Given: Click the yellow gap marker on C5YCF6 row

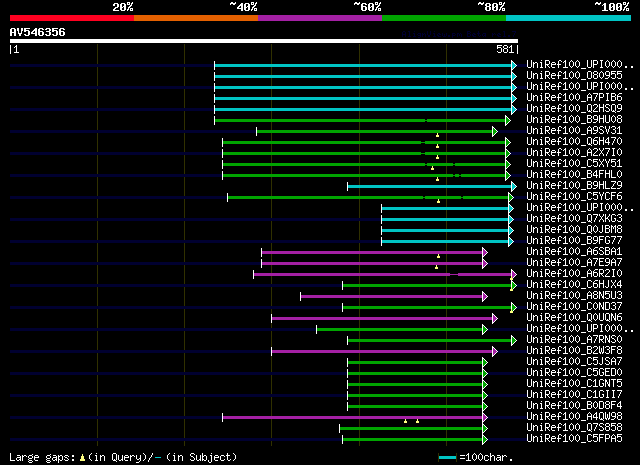Looking at the screenshot, I should (x=438, y=201).
